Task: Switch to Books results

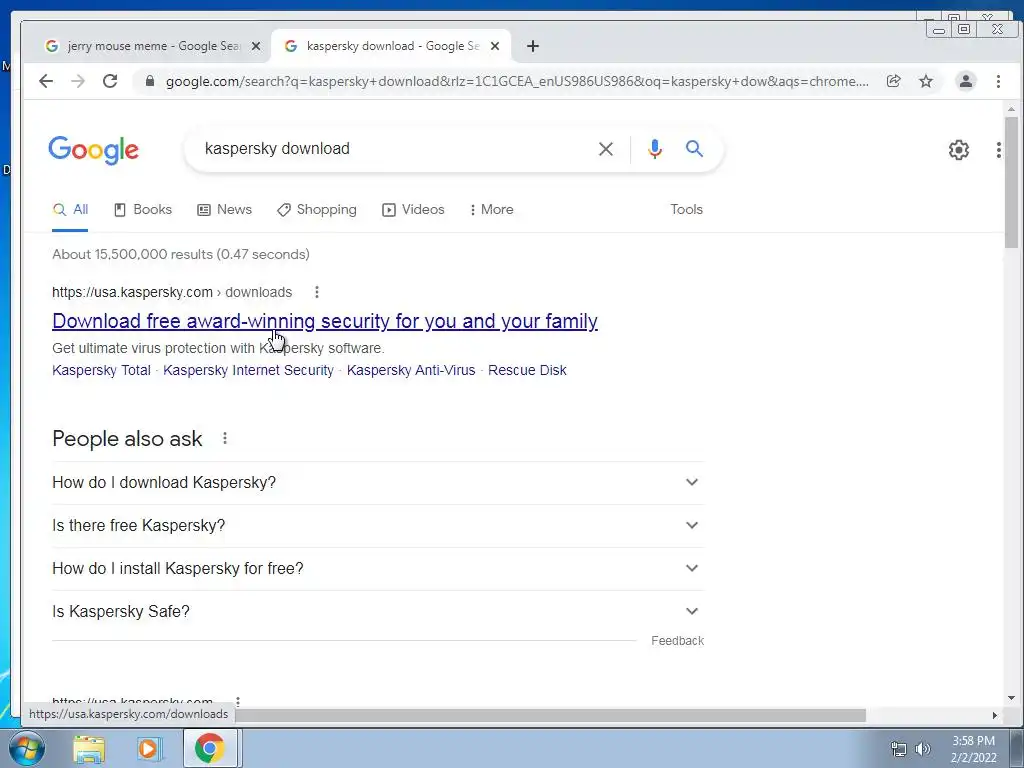Action: pyautogui.click(x=143, y=210)
